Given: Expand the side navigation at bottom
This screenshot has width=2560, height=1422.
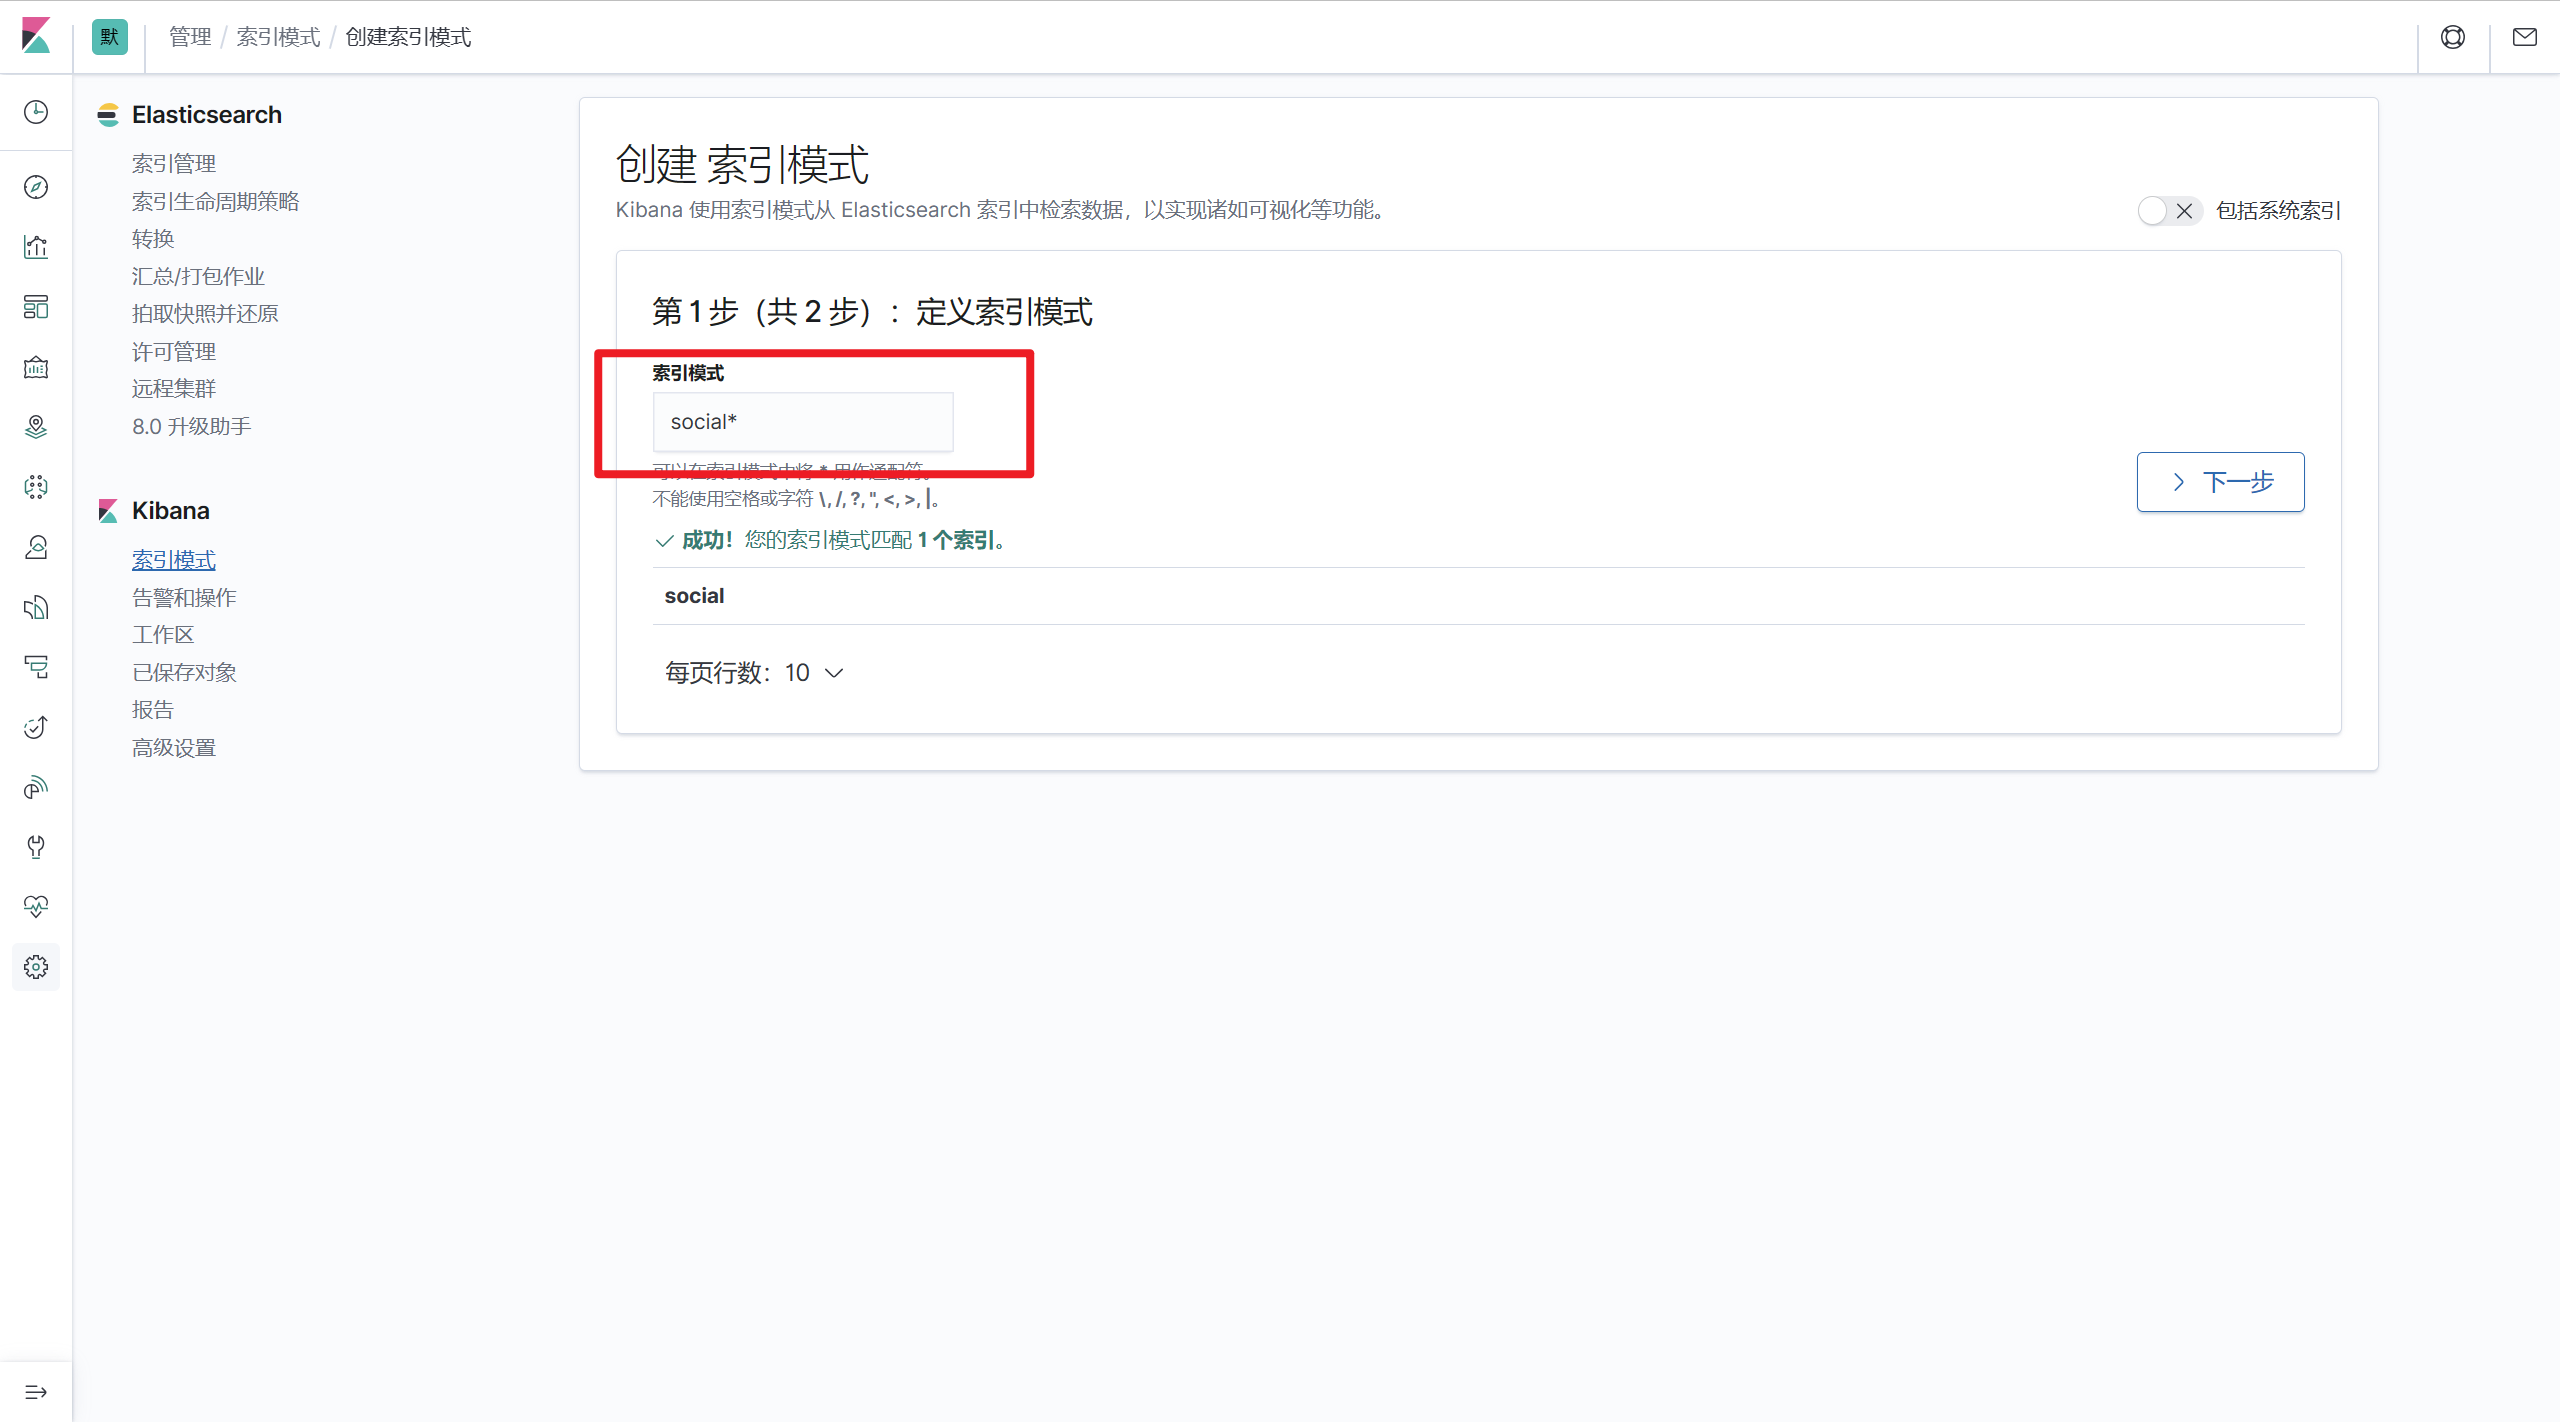Looking at the screenshot, I should pyautogui.click(x=36, y=1392).
